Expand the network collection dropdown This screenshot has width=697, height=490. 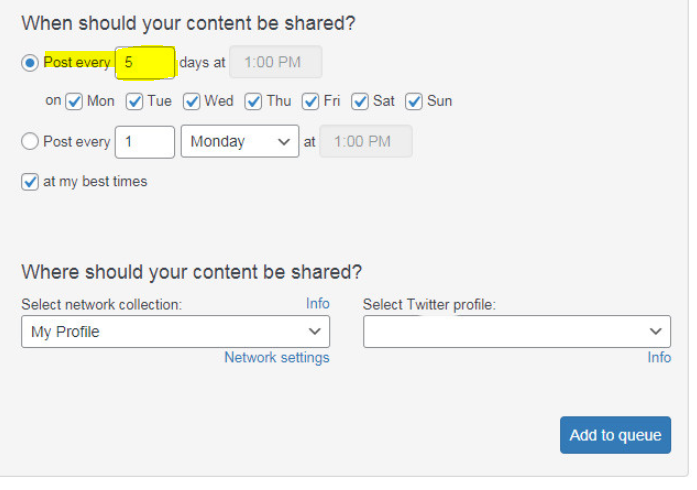click(x=175, y=332)
